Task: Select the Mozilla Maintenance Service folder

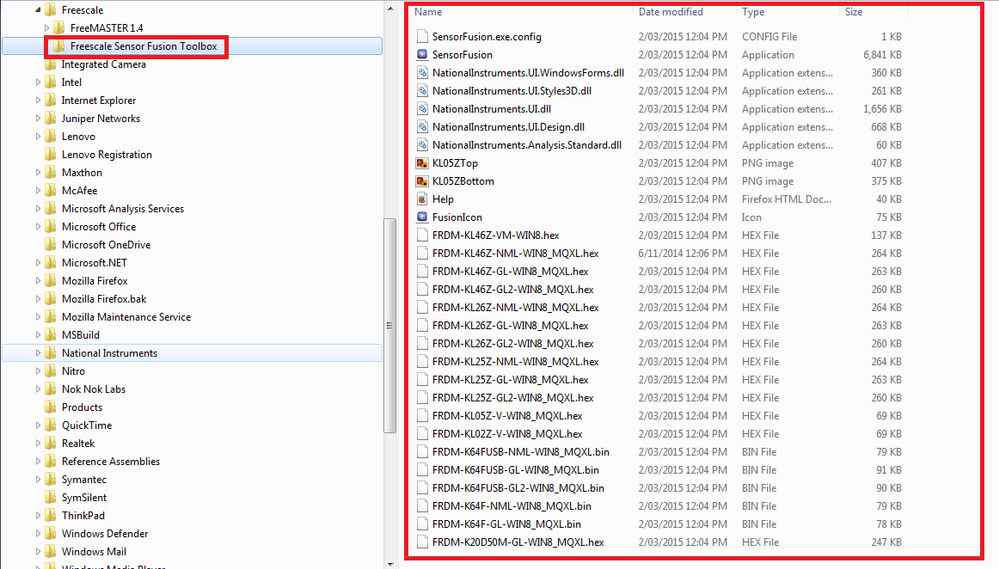Action: [126, 317]
